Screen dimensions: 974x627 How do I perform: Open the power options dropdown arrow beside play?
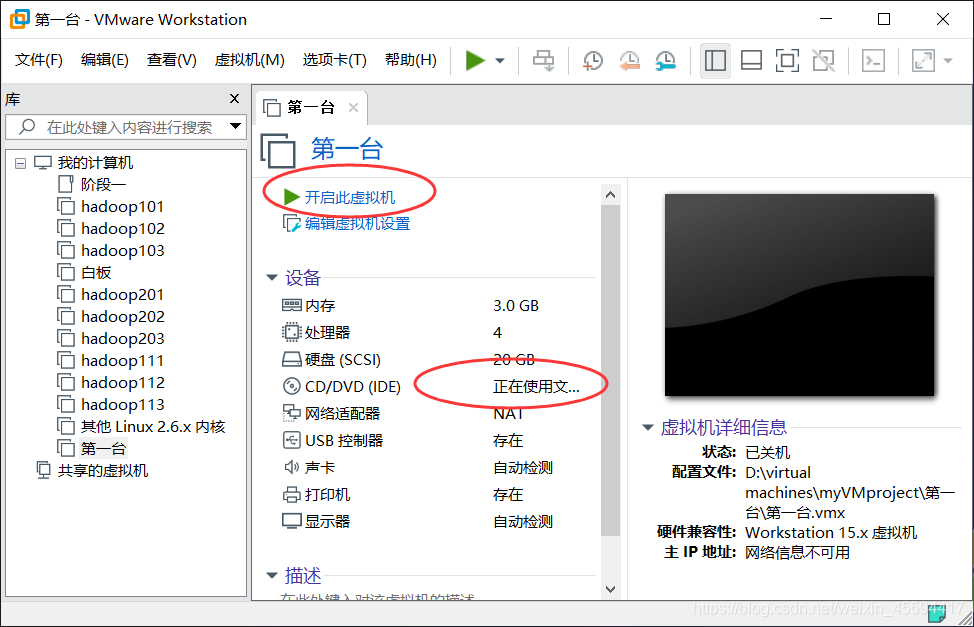pos(500,61)
